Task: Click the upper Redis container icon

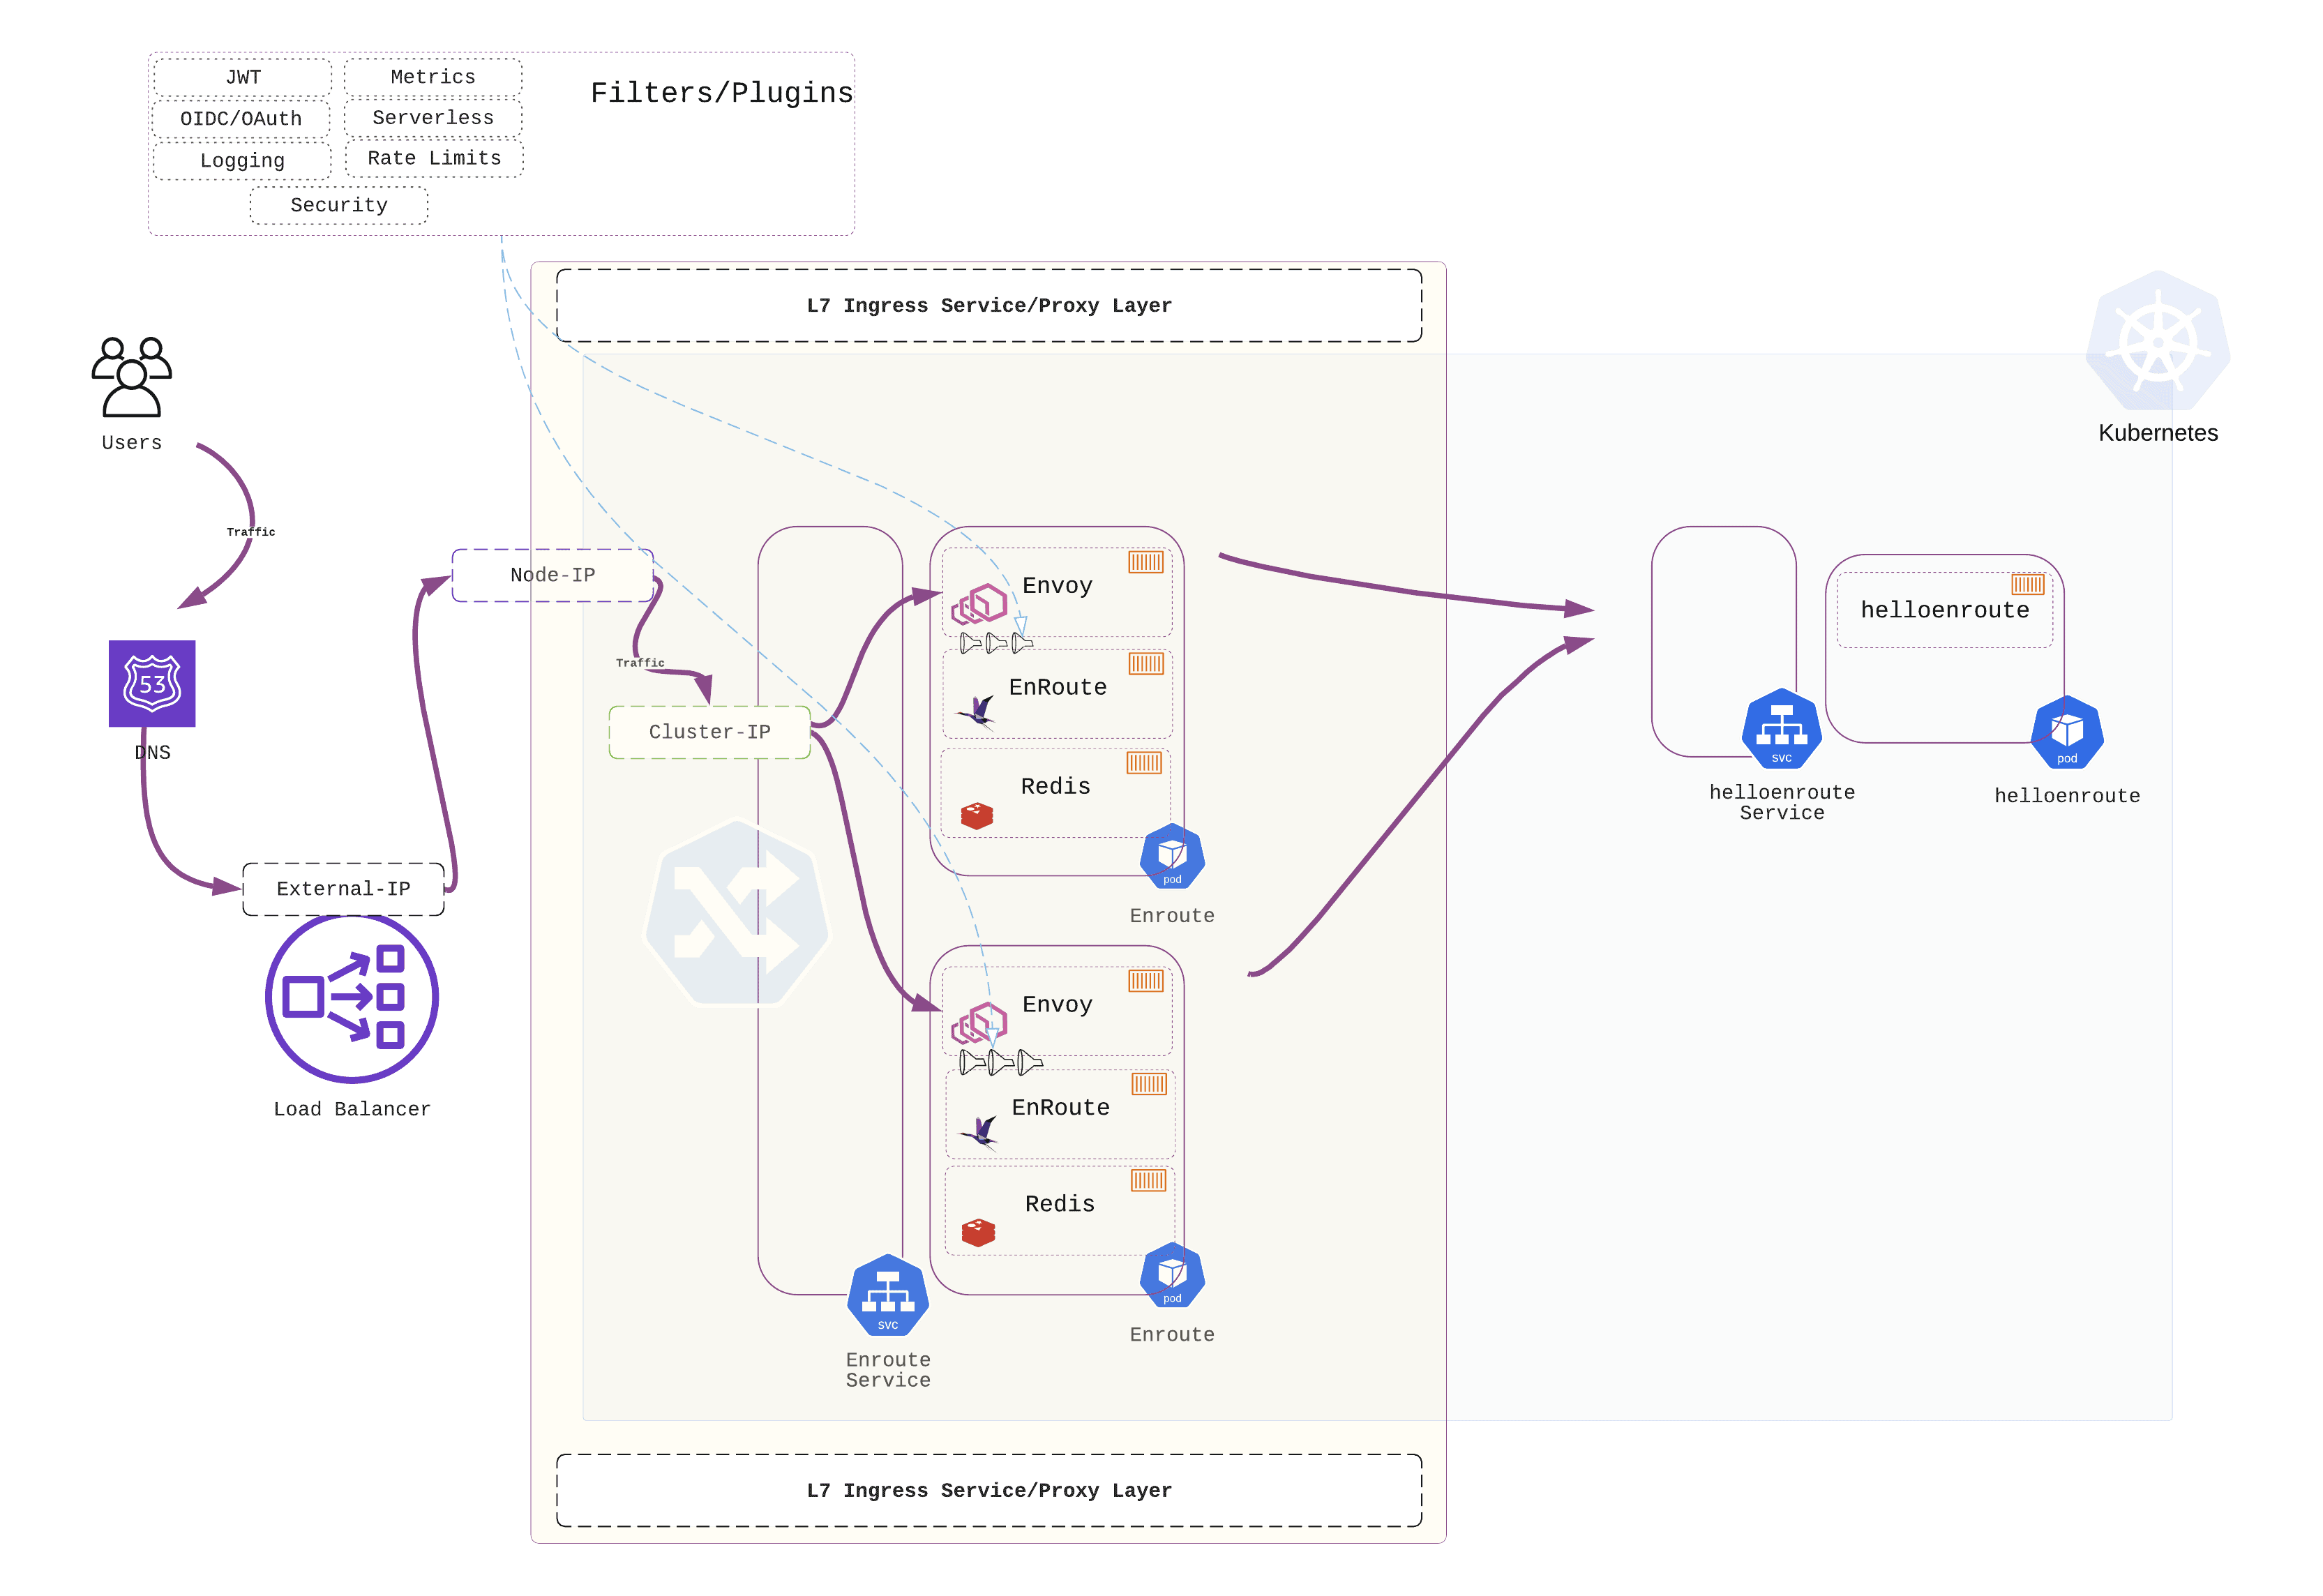Action: click(x=1144, y=763)
